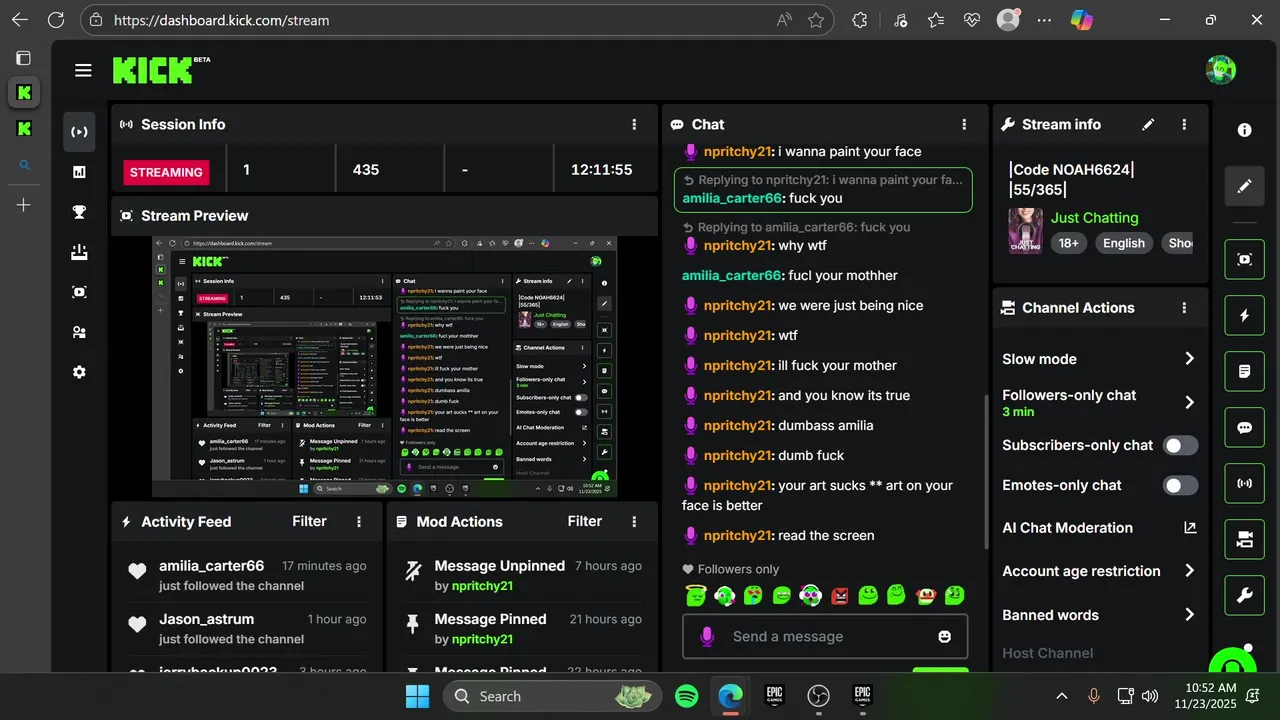Image resolution: width=1280 pixels, height=720 pixels.
Task: Click the pencil edit icon in right toolbar
Action: click(1244, 186)
